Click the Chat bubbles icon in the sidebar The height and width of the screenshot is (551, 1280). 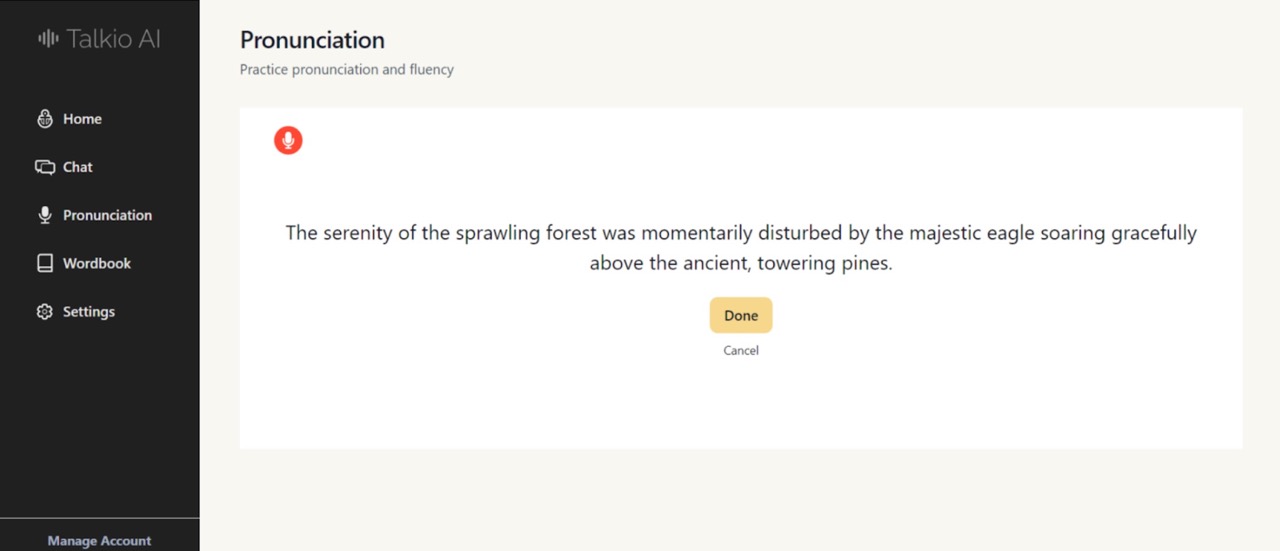tap(45, 167)
